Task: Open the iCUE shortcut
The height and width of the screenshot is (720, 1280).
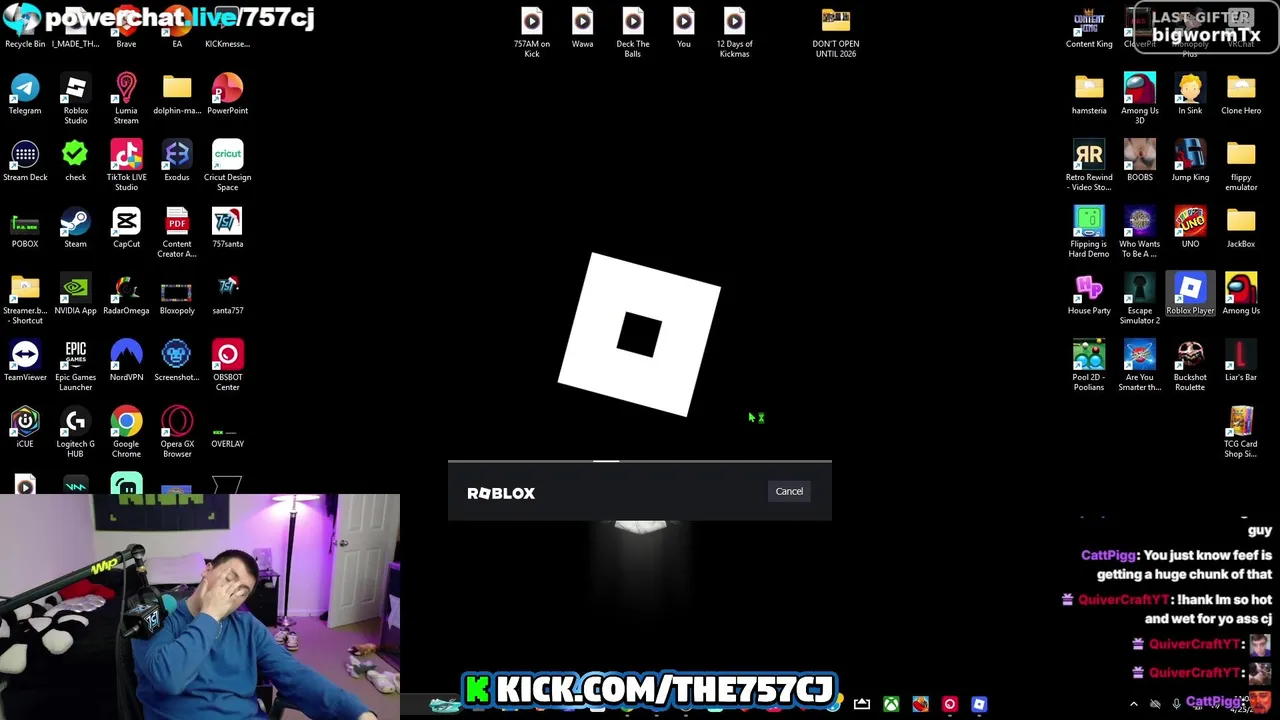Action: [x=25, y=427]
